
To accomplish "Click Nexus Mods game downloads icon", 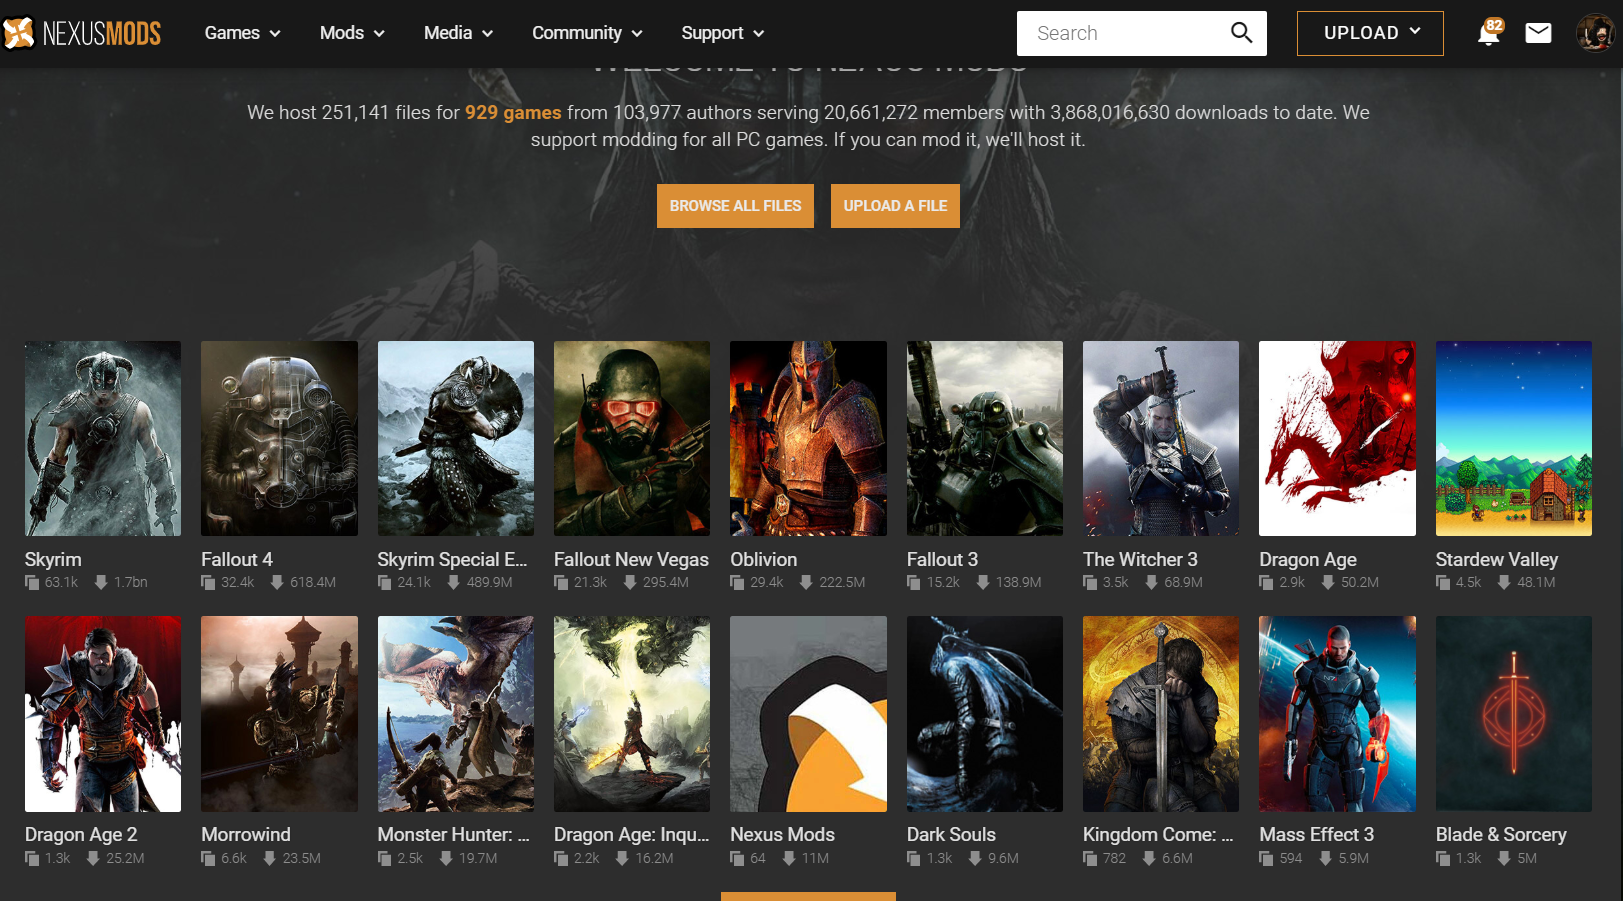I will (x=789, y=858).
